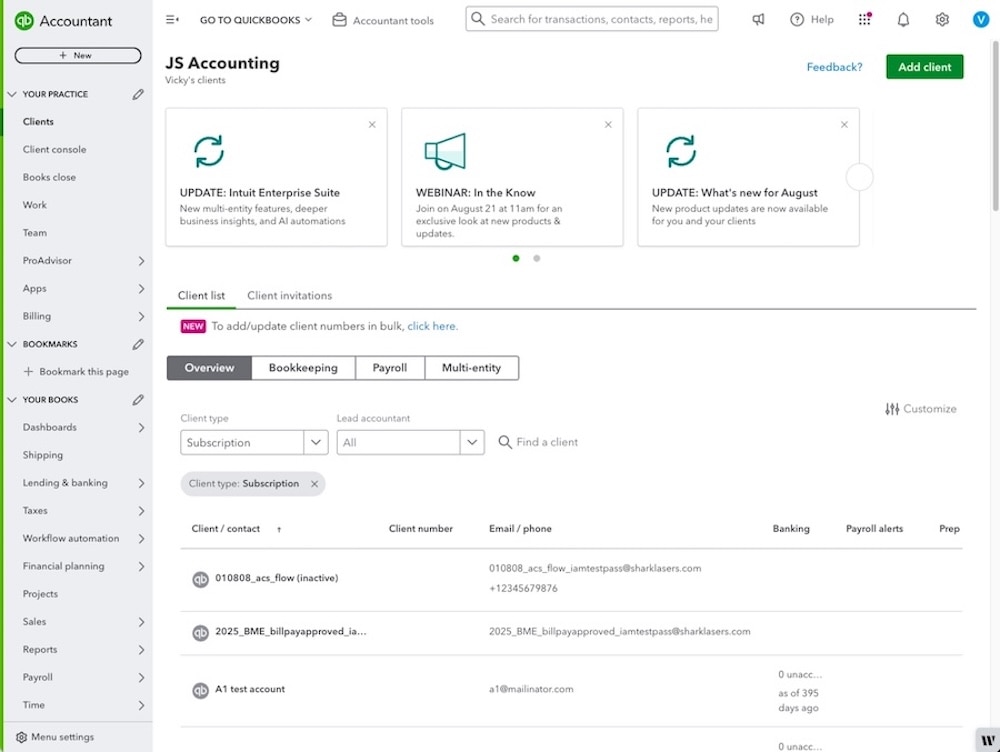Switch to the Bookkeeping view
The width and height of the screenshot is (1000, 752).
point(303,367)
